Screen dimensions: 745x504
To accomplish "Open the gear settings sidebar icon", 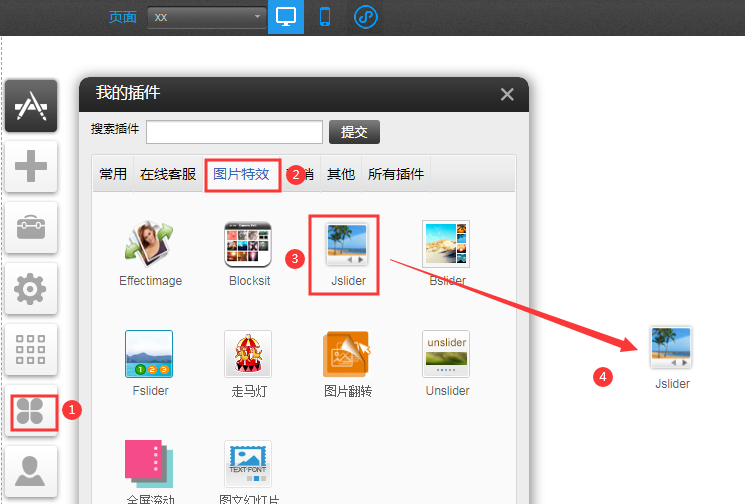I will (x=31, y=289).
